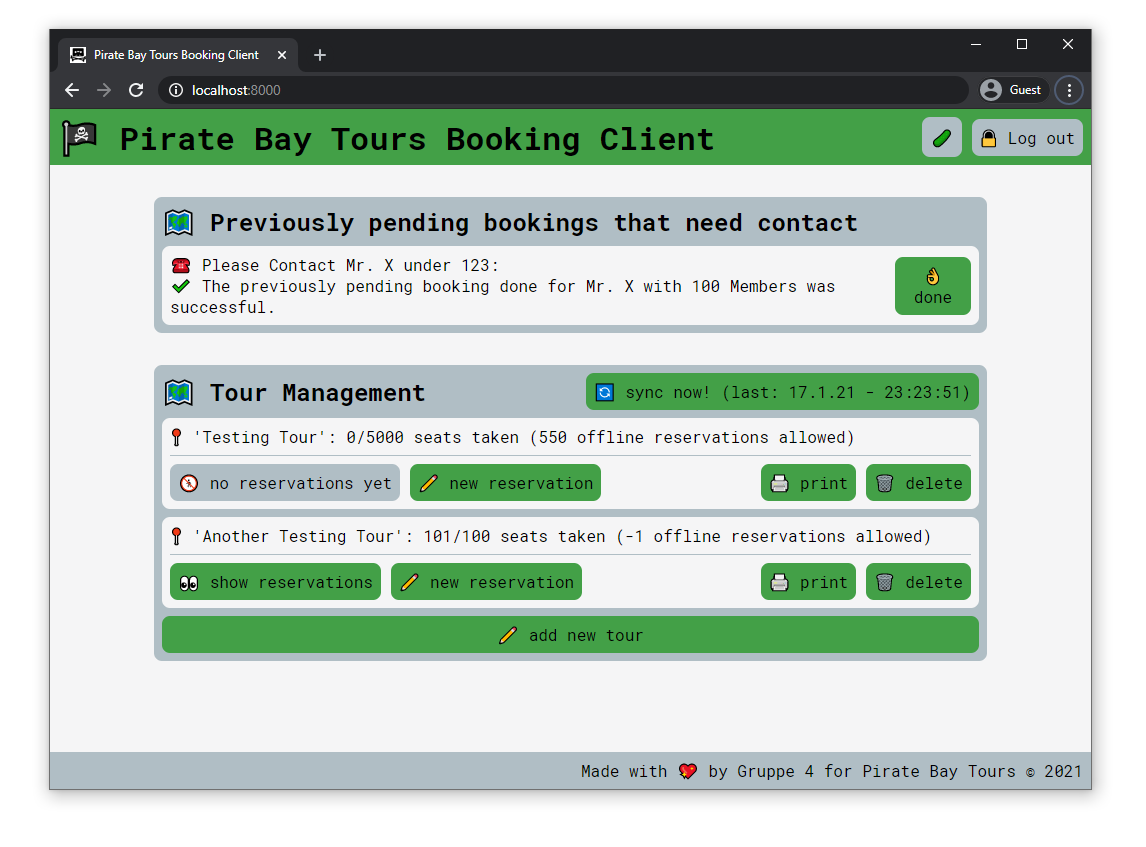Select the Pirate Bay Tours Booking Client tab

pos(178,55)
